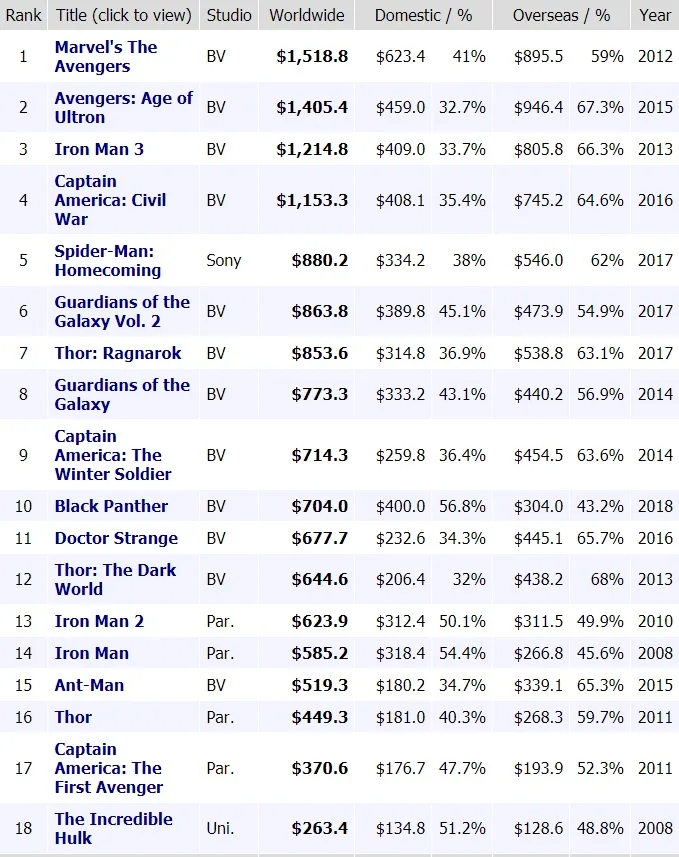Sort by the Overseas / % header
This screenshot has height=857, width=679.
[x=561, y=15]
